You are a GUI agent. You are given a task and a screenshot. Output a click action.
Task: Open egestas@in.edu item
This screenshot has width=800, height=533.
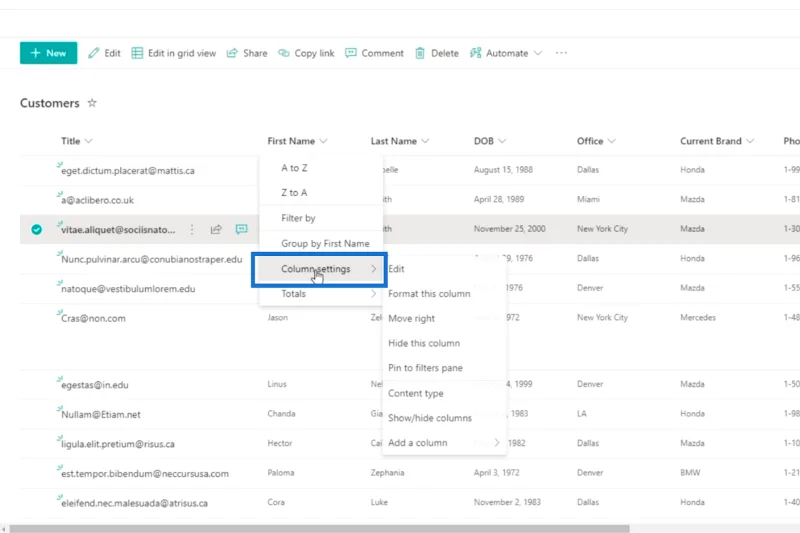[95, 385]
